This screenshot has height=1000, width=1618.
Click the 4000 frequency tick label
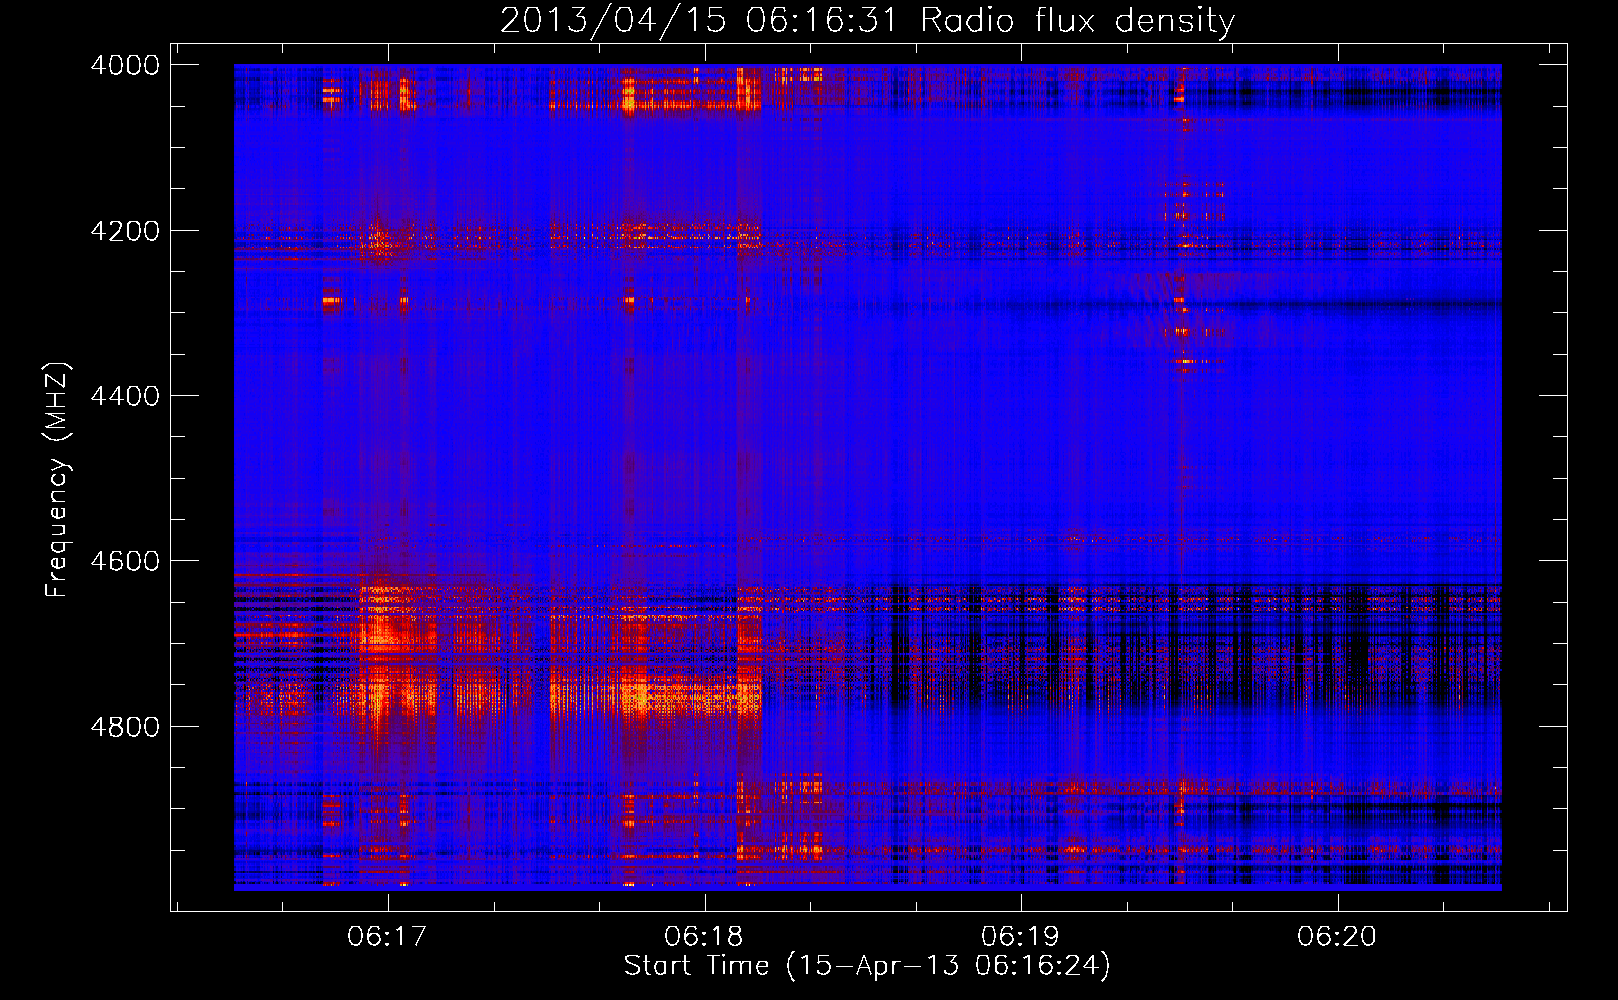pyautogui.click(x=125, y=65)
